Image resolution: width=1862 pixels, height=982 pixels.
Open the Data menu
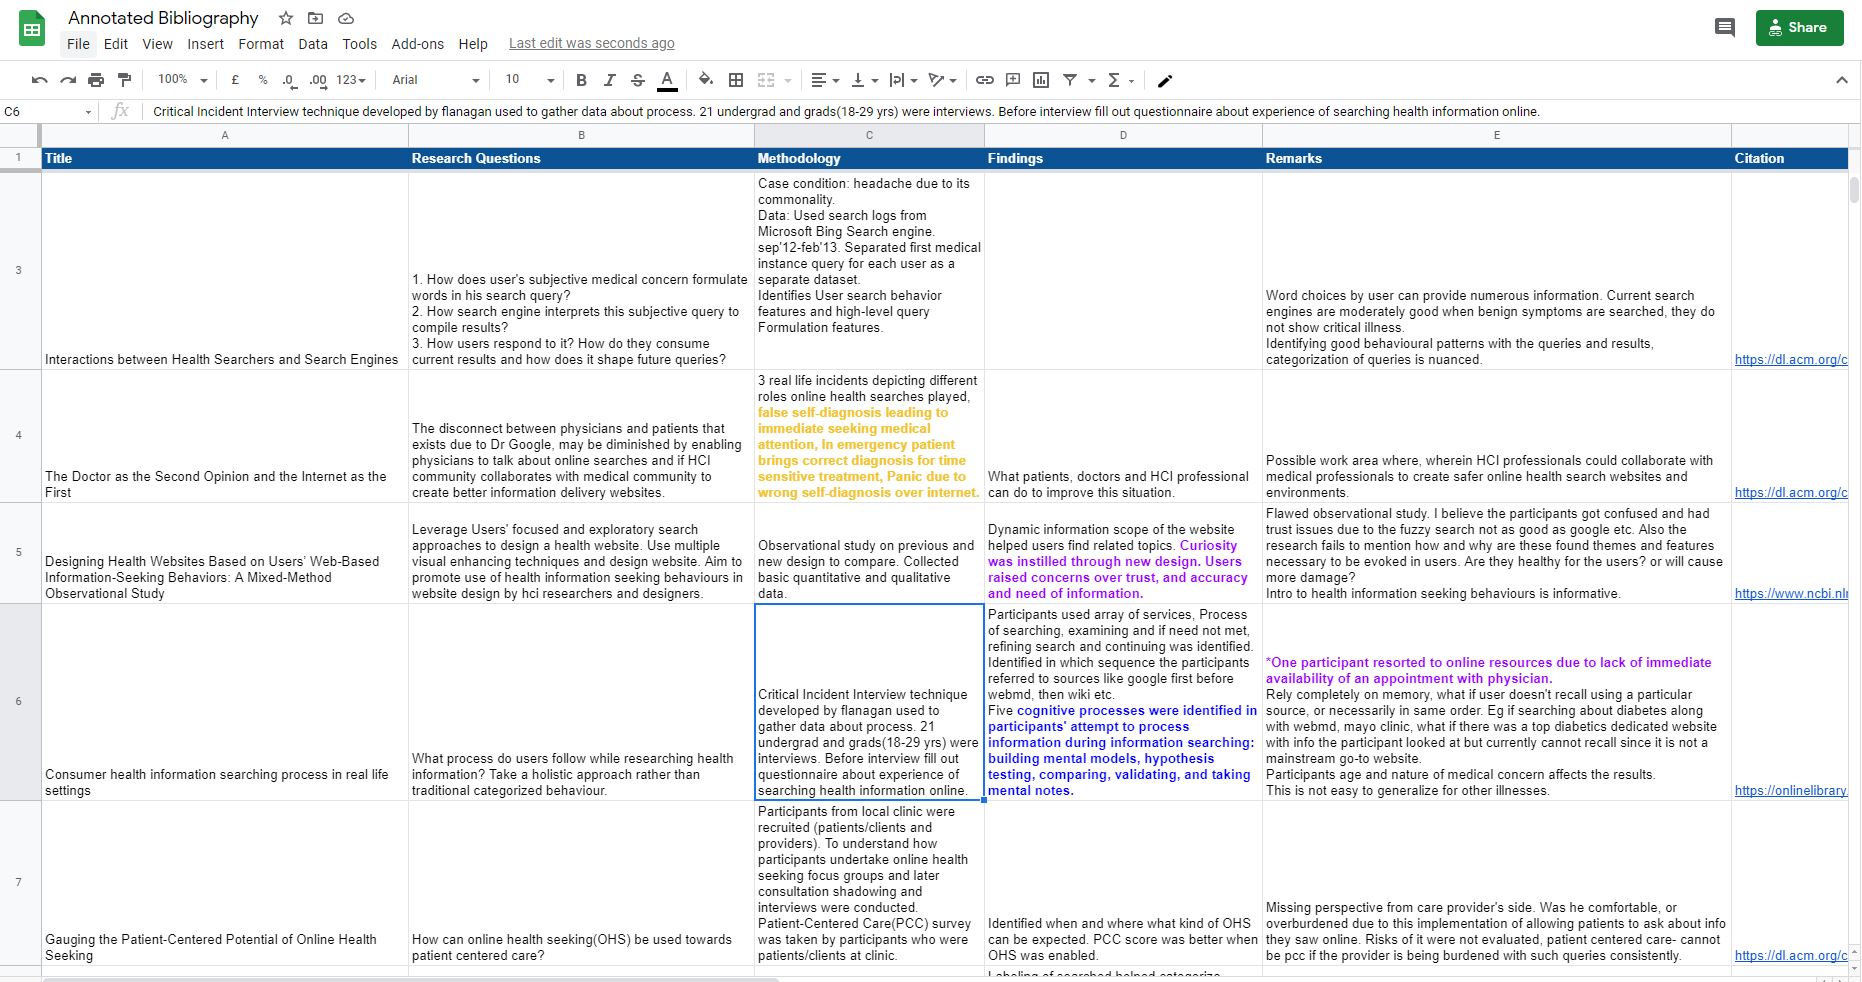click(312, 44)
